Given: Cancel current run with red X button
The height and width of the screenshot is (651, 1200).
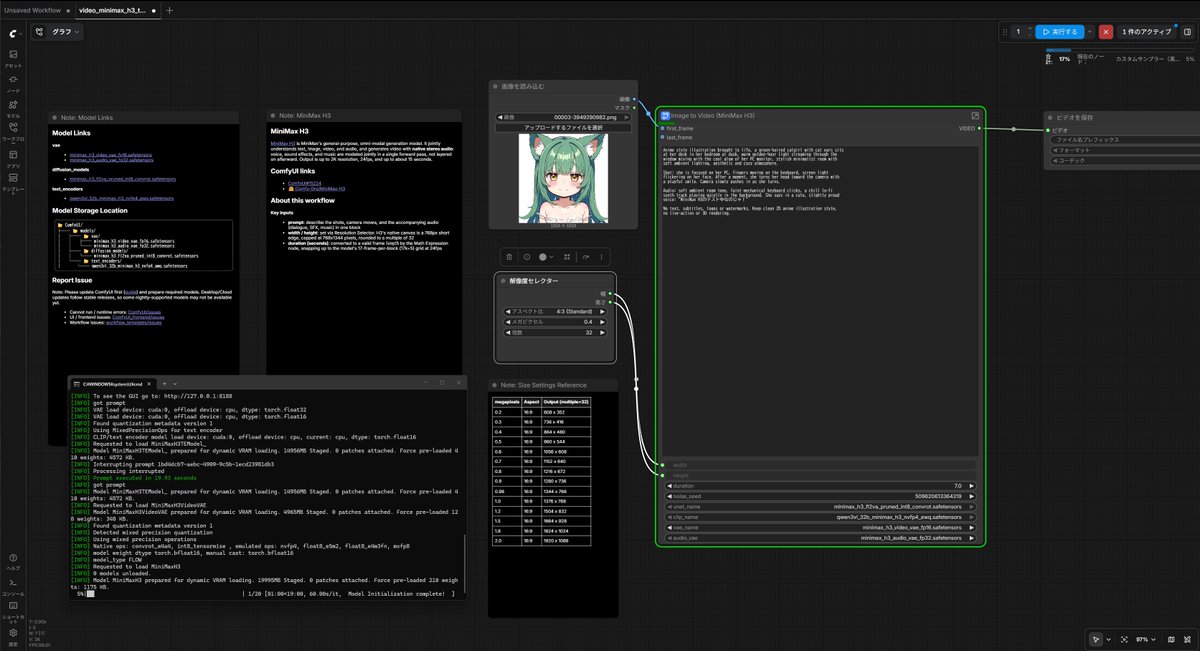Looking at the screenshot, I should (1105, 32).
